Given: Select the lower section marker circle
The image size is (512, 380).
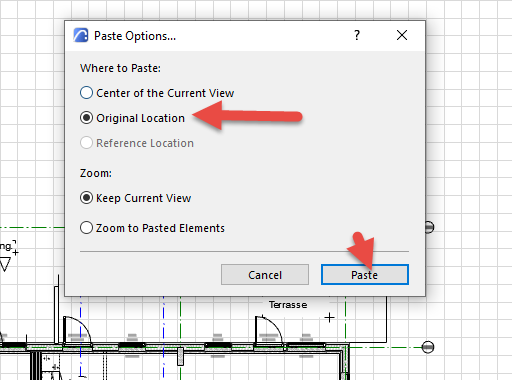Looking at the screenshot, I should [x=428, y=347].
